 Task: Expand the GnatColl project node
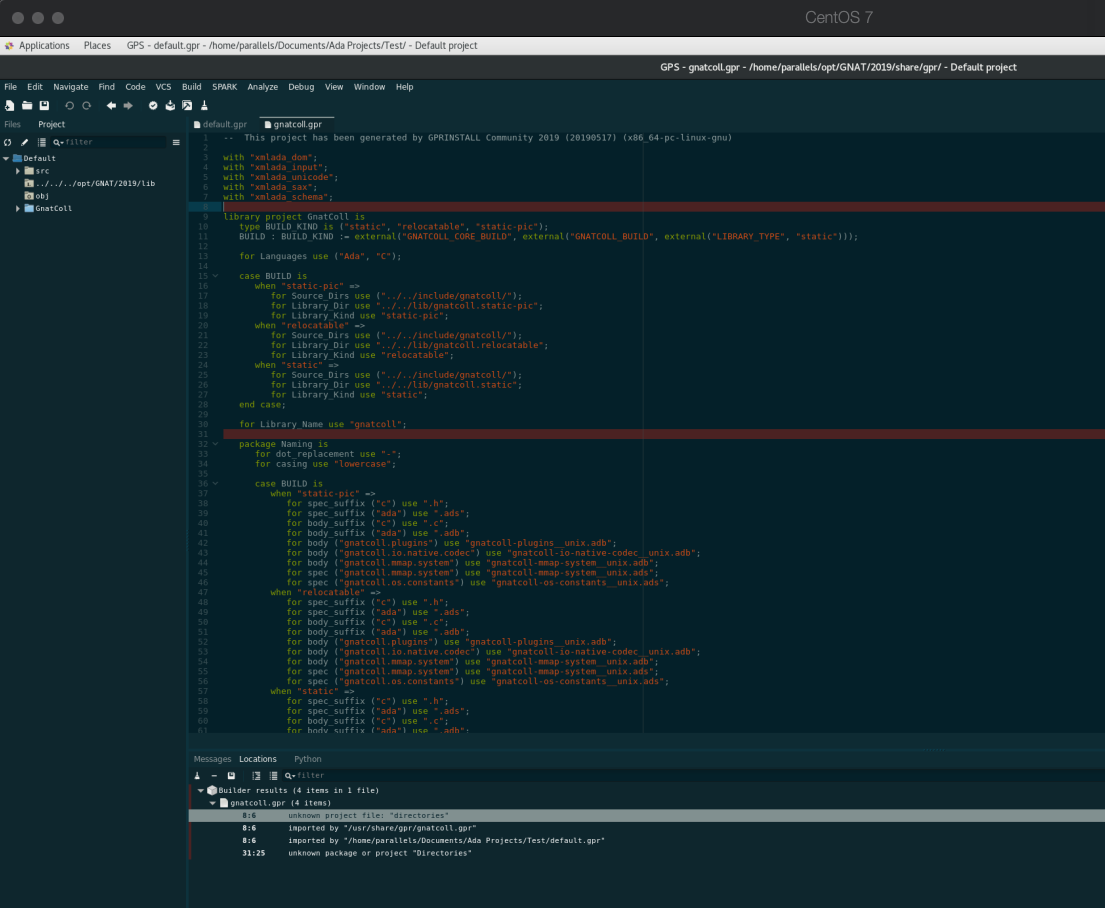pyautogui.click(x=18, y=208)
